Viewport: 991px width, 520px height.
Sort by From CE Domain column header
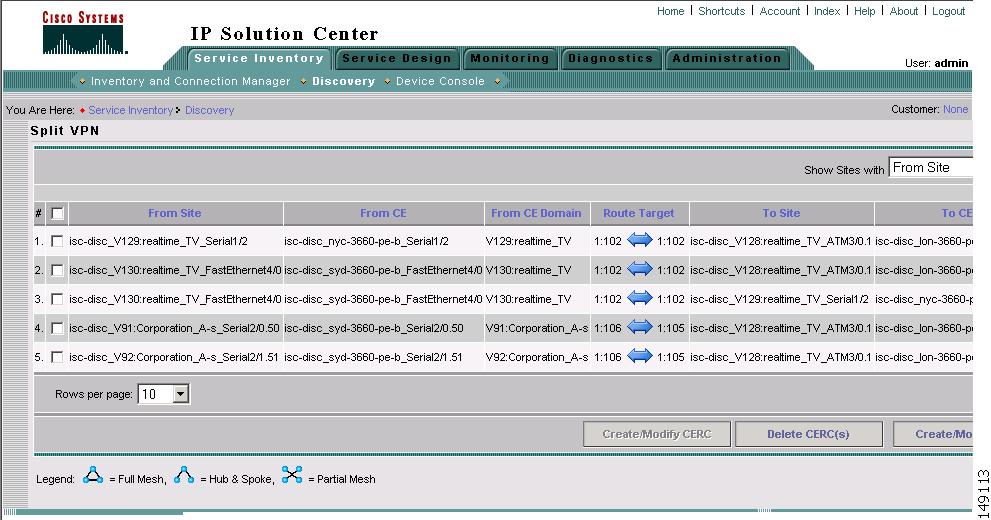pos(536,214)
